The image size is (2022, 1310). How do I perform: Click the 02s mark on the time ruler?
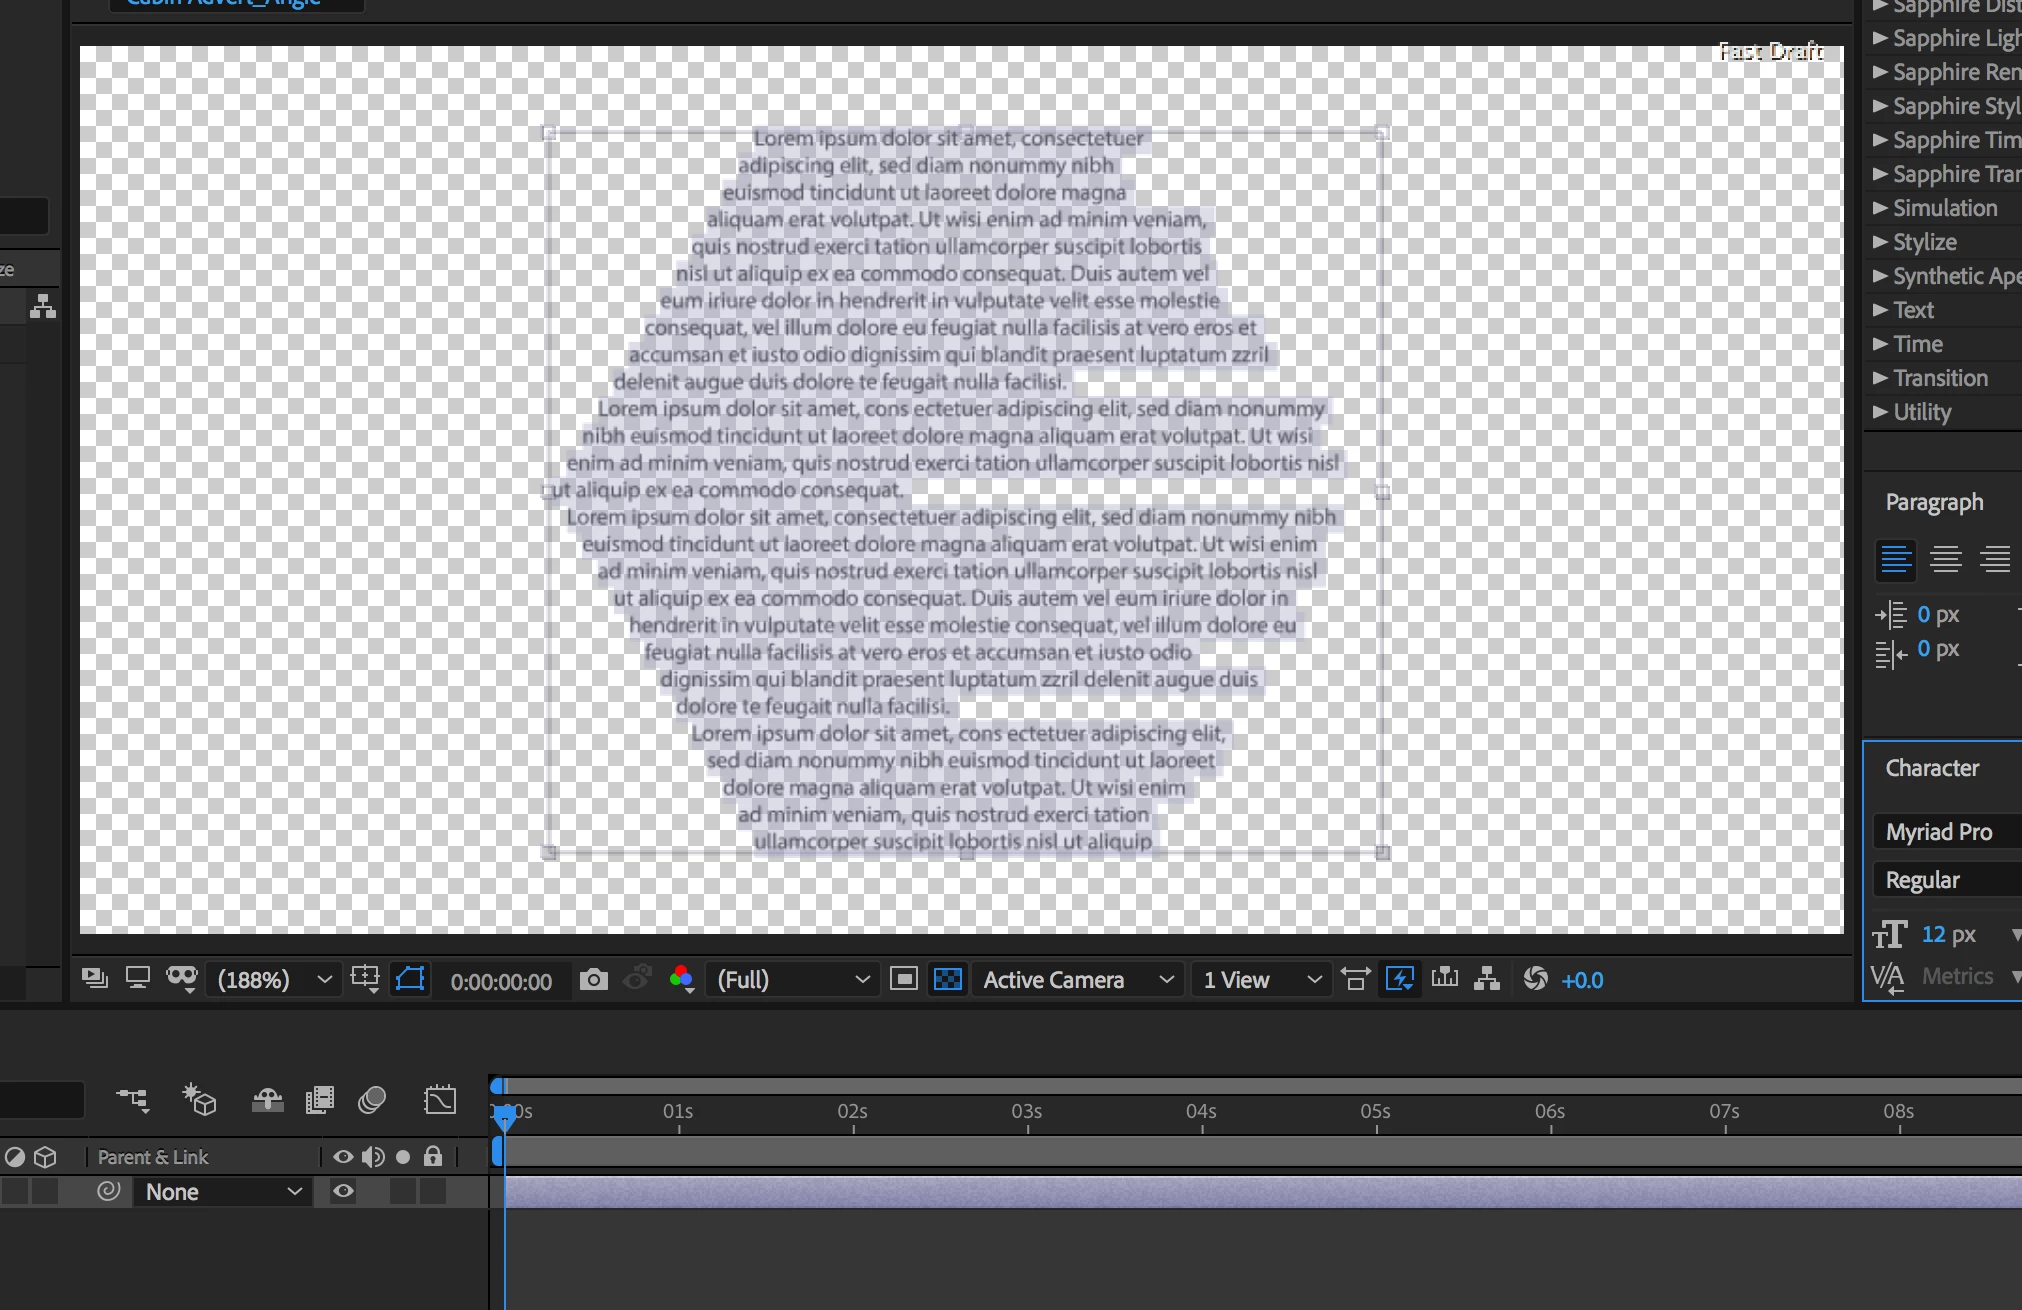[x=852, y=1113]
